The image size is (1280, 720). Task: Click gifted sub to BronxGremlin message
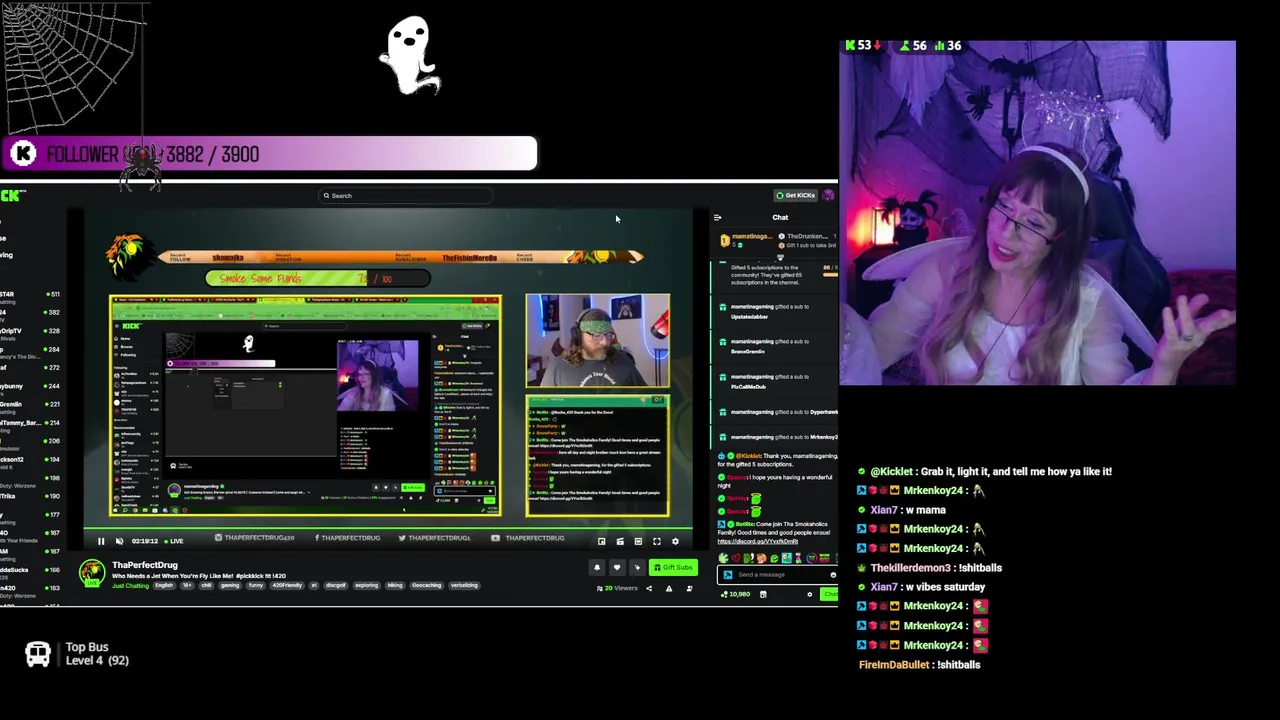775,346
